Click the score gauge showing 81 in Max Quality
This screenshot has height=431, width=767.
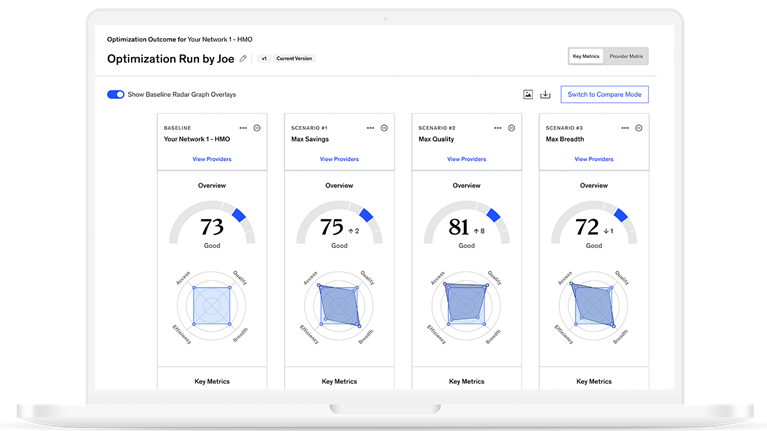(466, 227)
